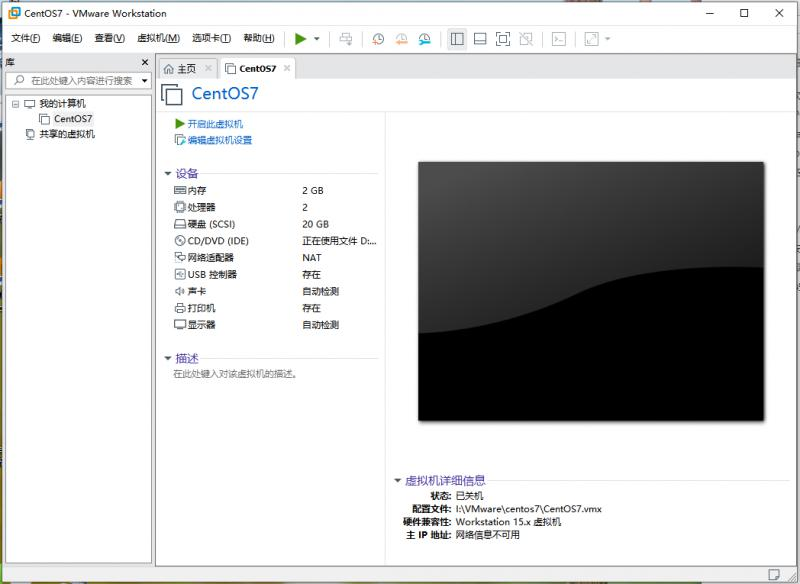This screenshot has width=800, height=584.
Task: Click the green power on button
Action: pos(298,39)
